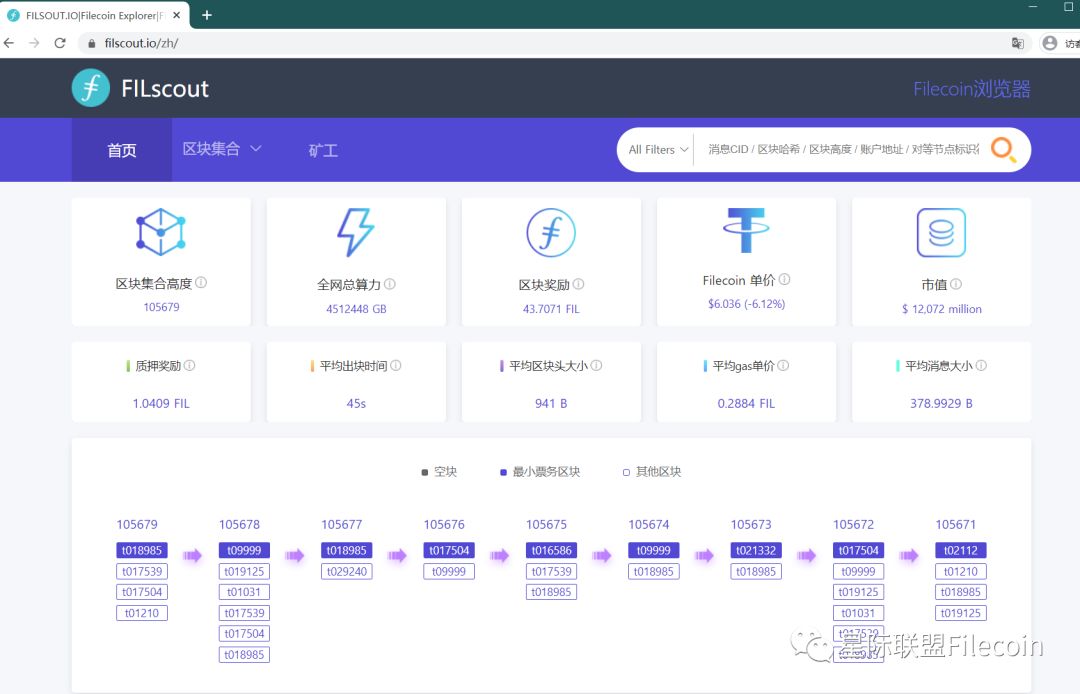Open block height 105679 link
This screenshot has width=1080, height=694.
[137, 525]
